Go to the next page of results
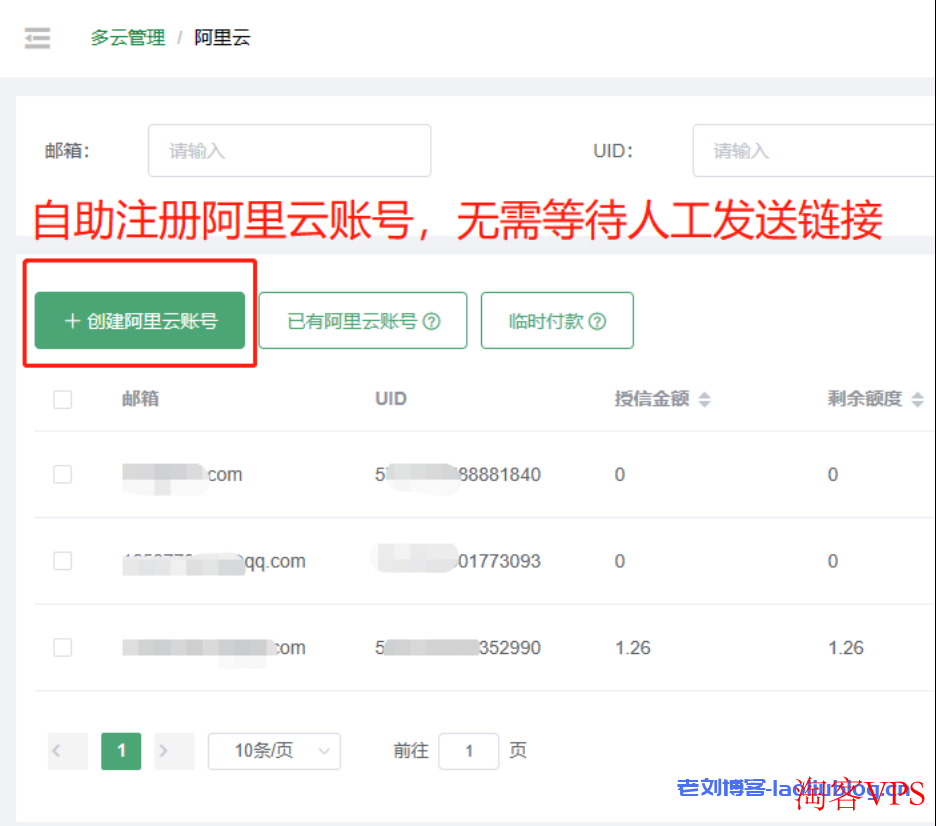Image resolution: width=936 pixels, height=826 pixels. click(174, 751)
